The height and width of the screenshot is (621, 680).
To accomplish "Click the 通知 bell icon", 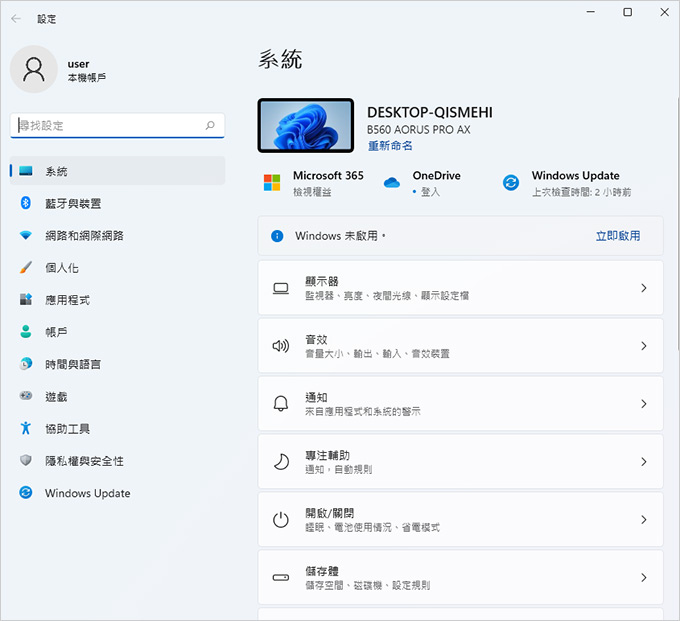I will 281,404.
